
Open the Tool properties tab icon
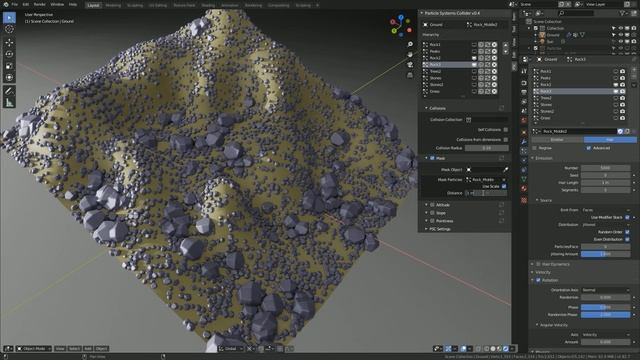coord(524,72)
